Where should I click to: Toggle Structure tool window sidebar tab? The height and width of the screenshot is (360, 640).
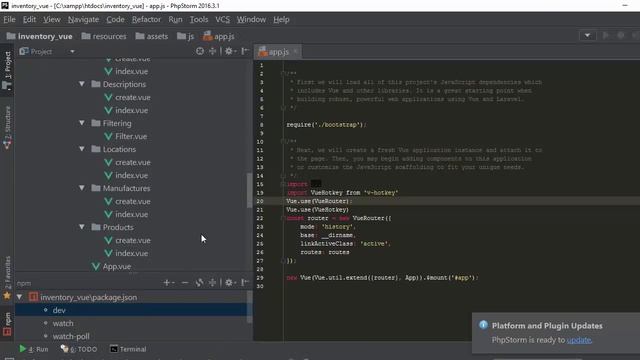(x=7, y=127)
